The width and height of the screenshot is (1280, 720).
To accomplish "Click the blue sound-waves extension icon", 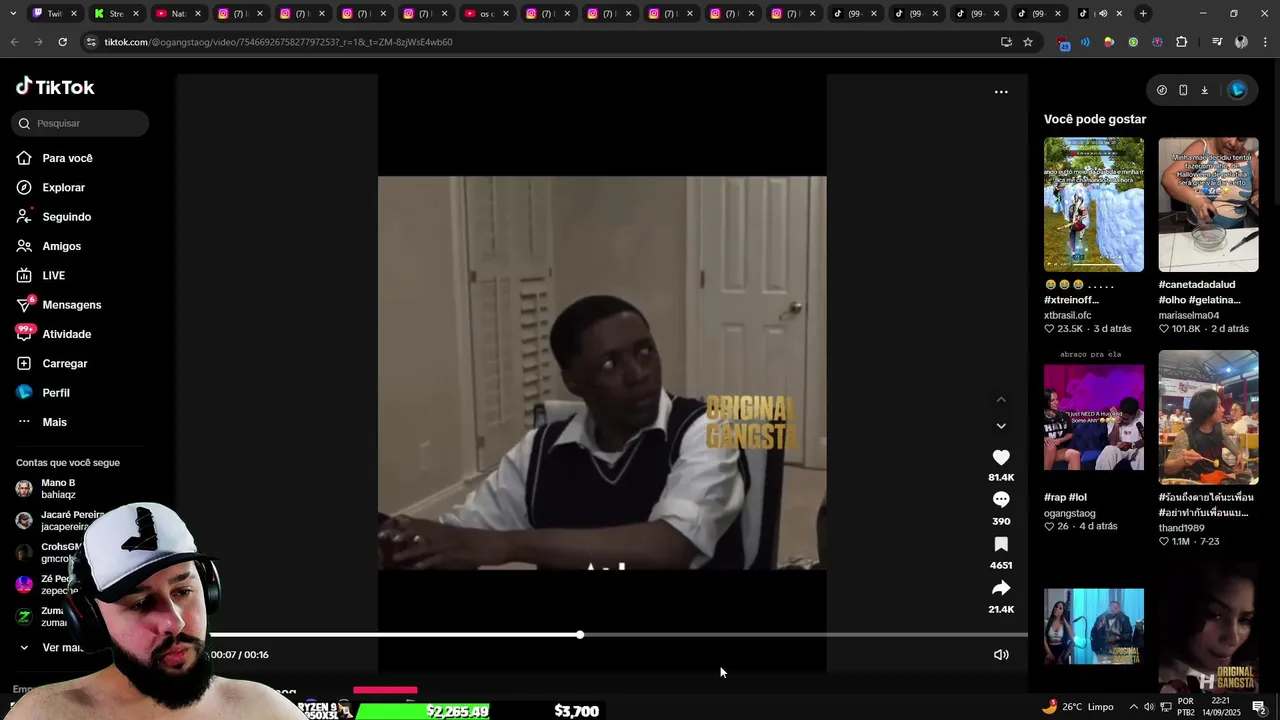I will tap(1085, 42).
